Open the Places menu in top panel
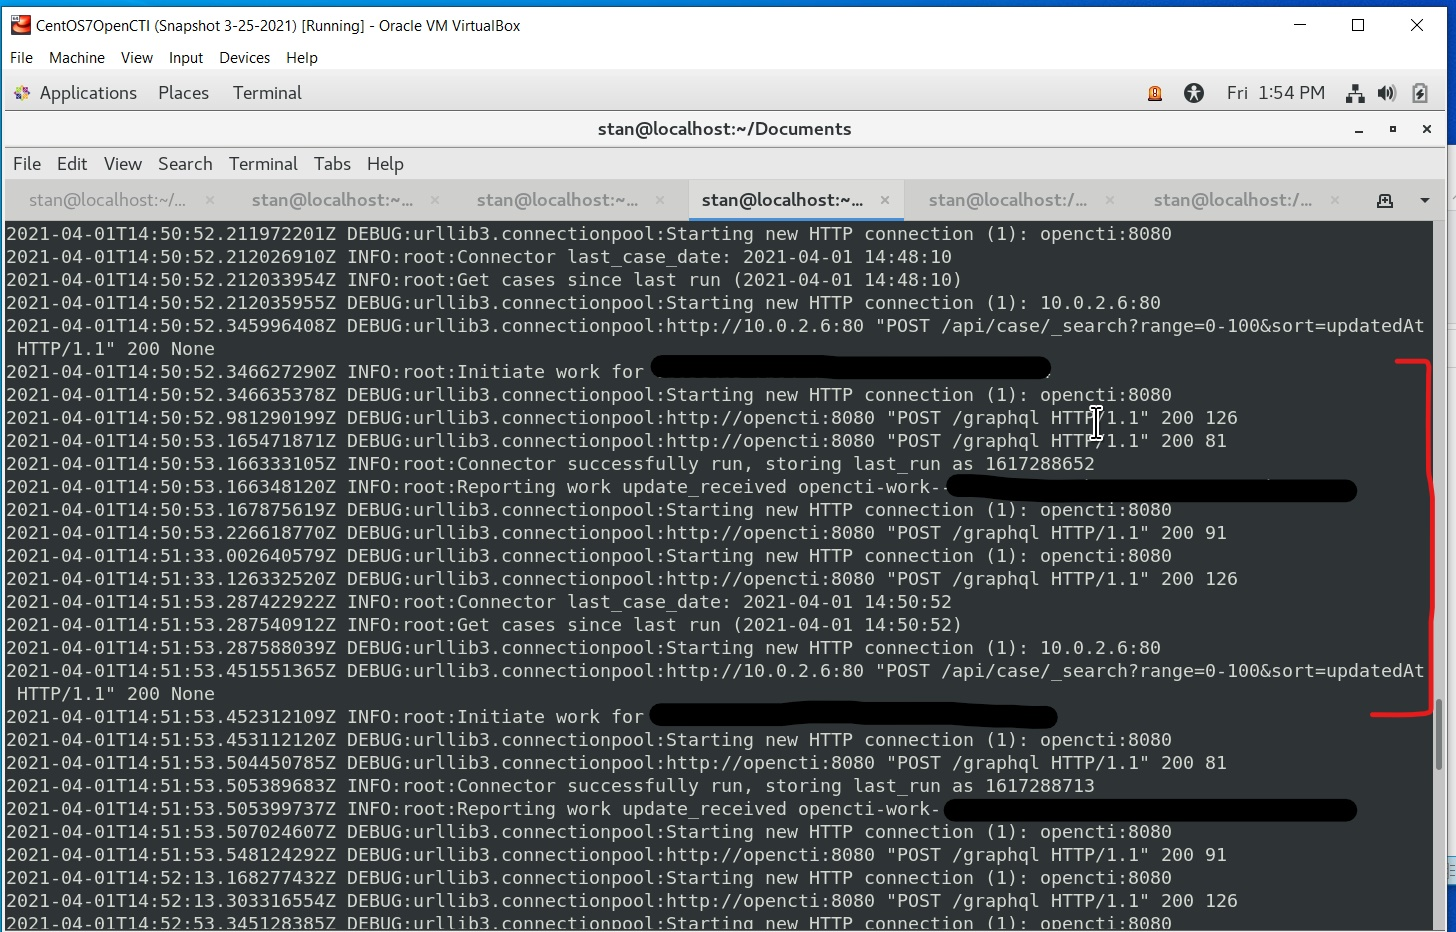 (x=183, y=93)
